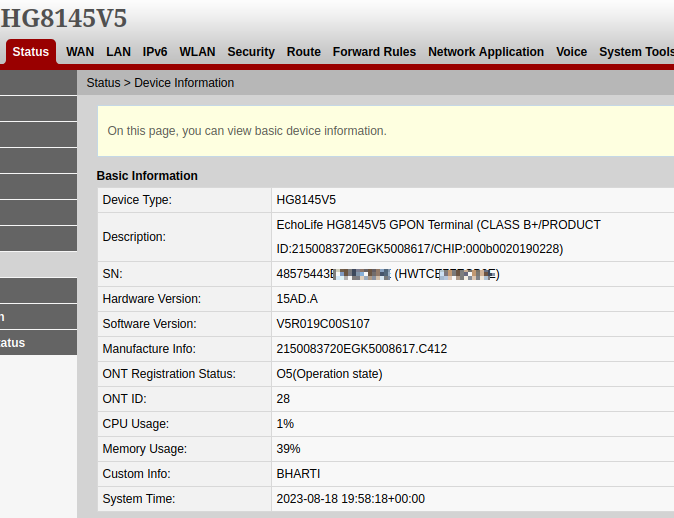The image size is (674, 518).
Task: Go to the LAN tab
Action: (118, 52)
